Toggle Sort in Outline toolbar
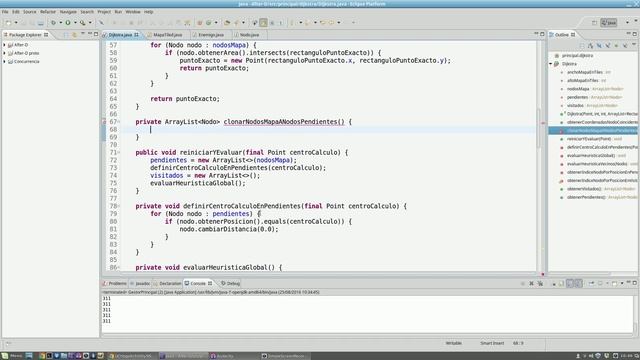 (x=591, y=46)
